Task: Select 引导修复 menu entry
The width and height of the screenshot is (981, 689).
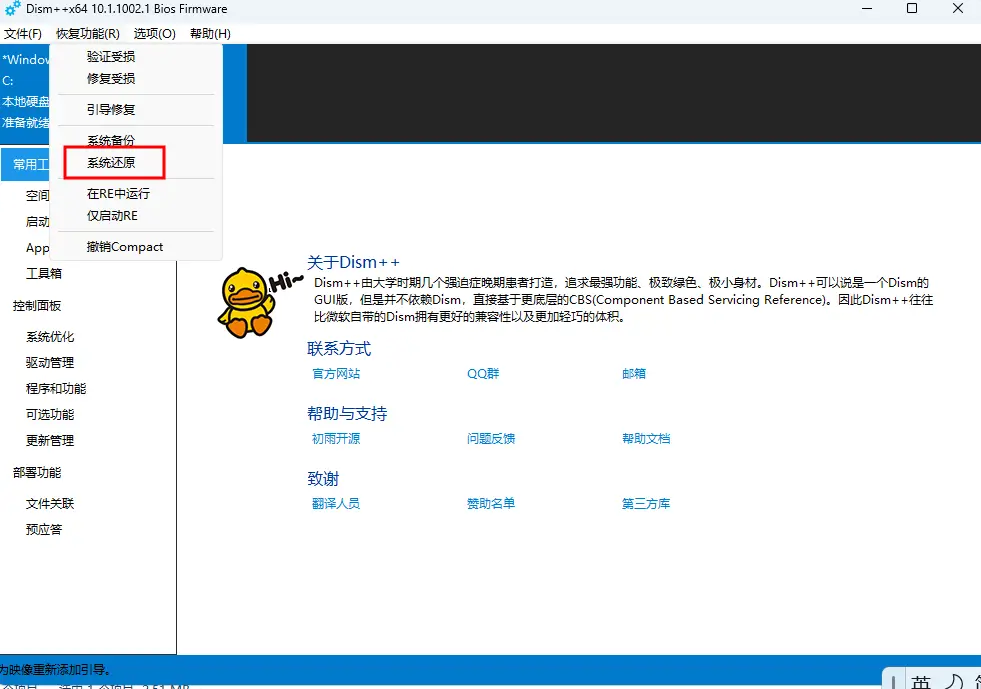Action: pyautogui.click(x=111, y=110)
